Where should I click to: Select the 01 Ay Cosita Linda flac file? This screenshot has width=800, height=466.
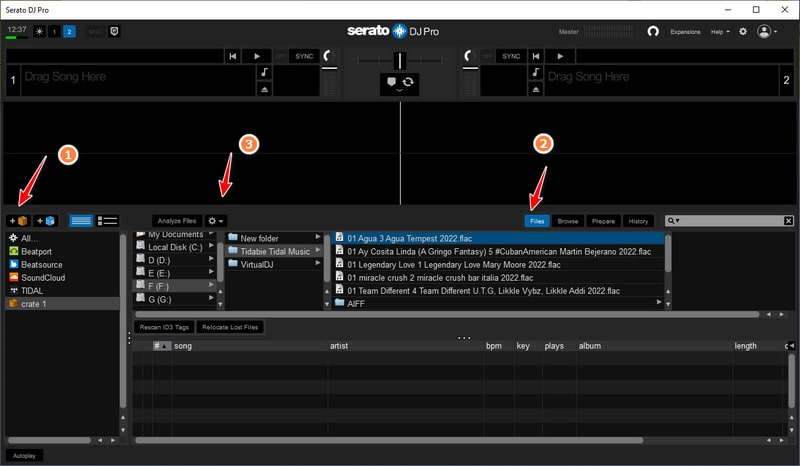498,252
